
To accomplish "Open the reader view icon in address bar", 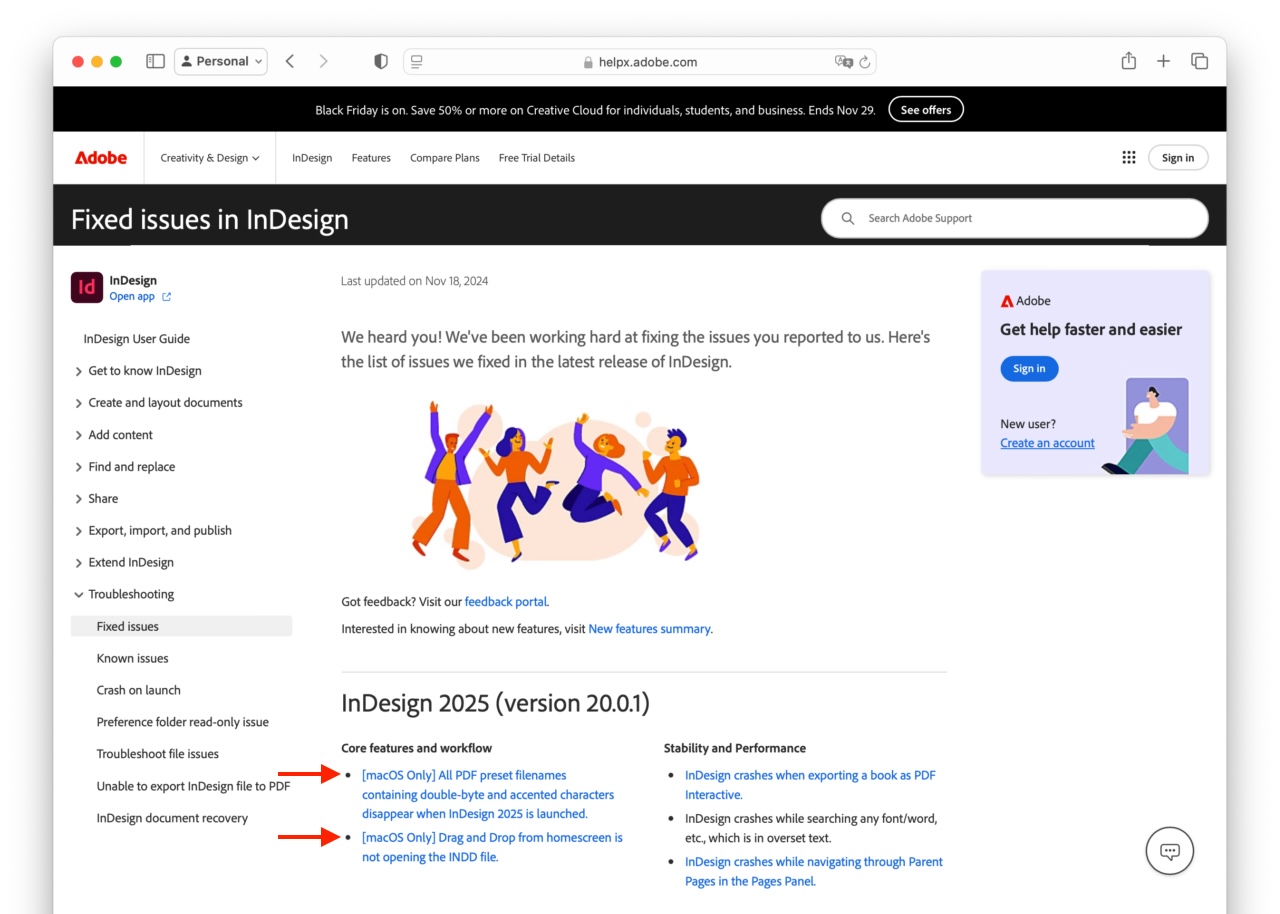I will [417, 61].
